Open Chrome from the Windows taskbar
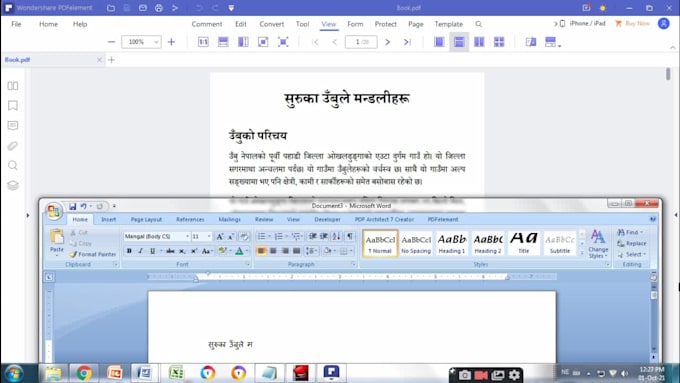 [84, 373]
